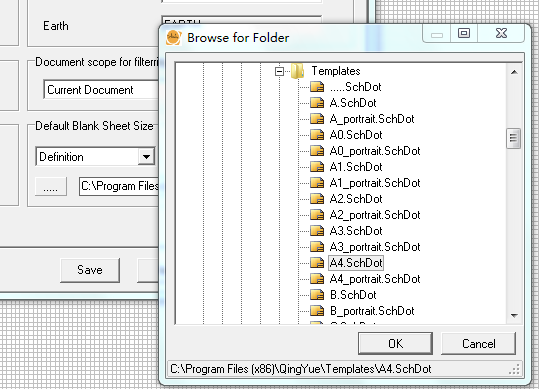Screen dimensions: 539x389
Task: Click the A3.SchDot template icon
Action: point(317,231)
